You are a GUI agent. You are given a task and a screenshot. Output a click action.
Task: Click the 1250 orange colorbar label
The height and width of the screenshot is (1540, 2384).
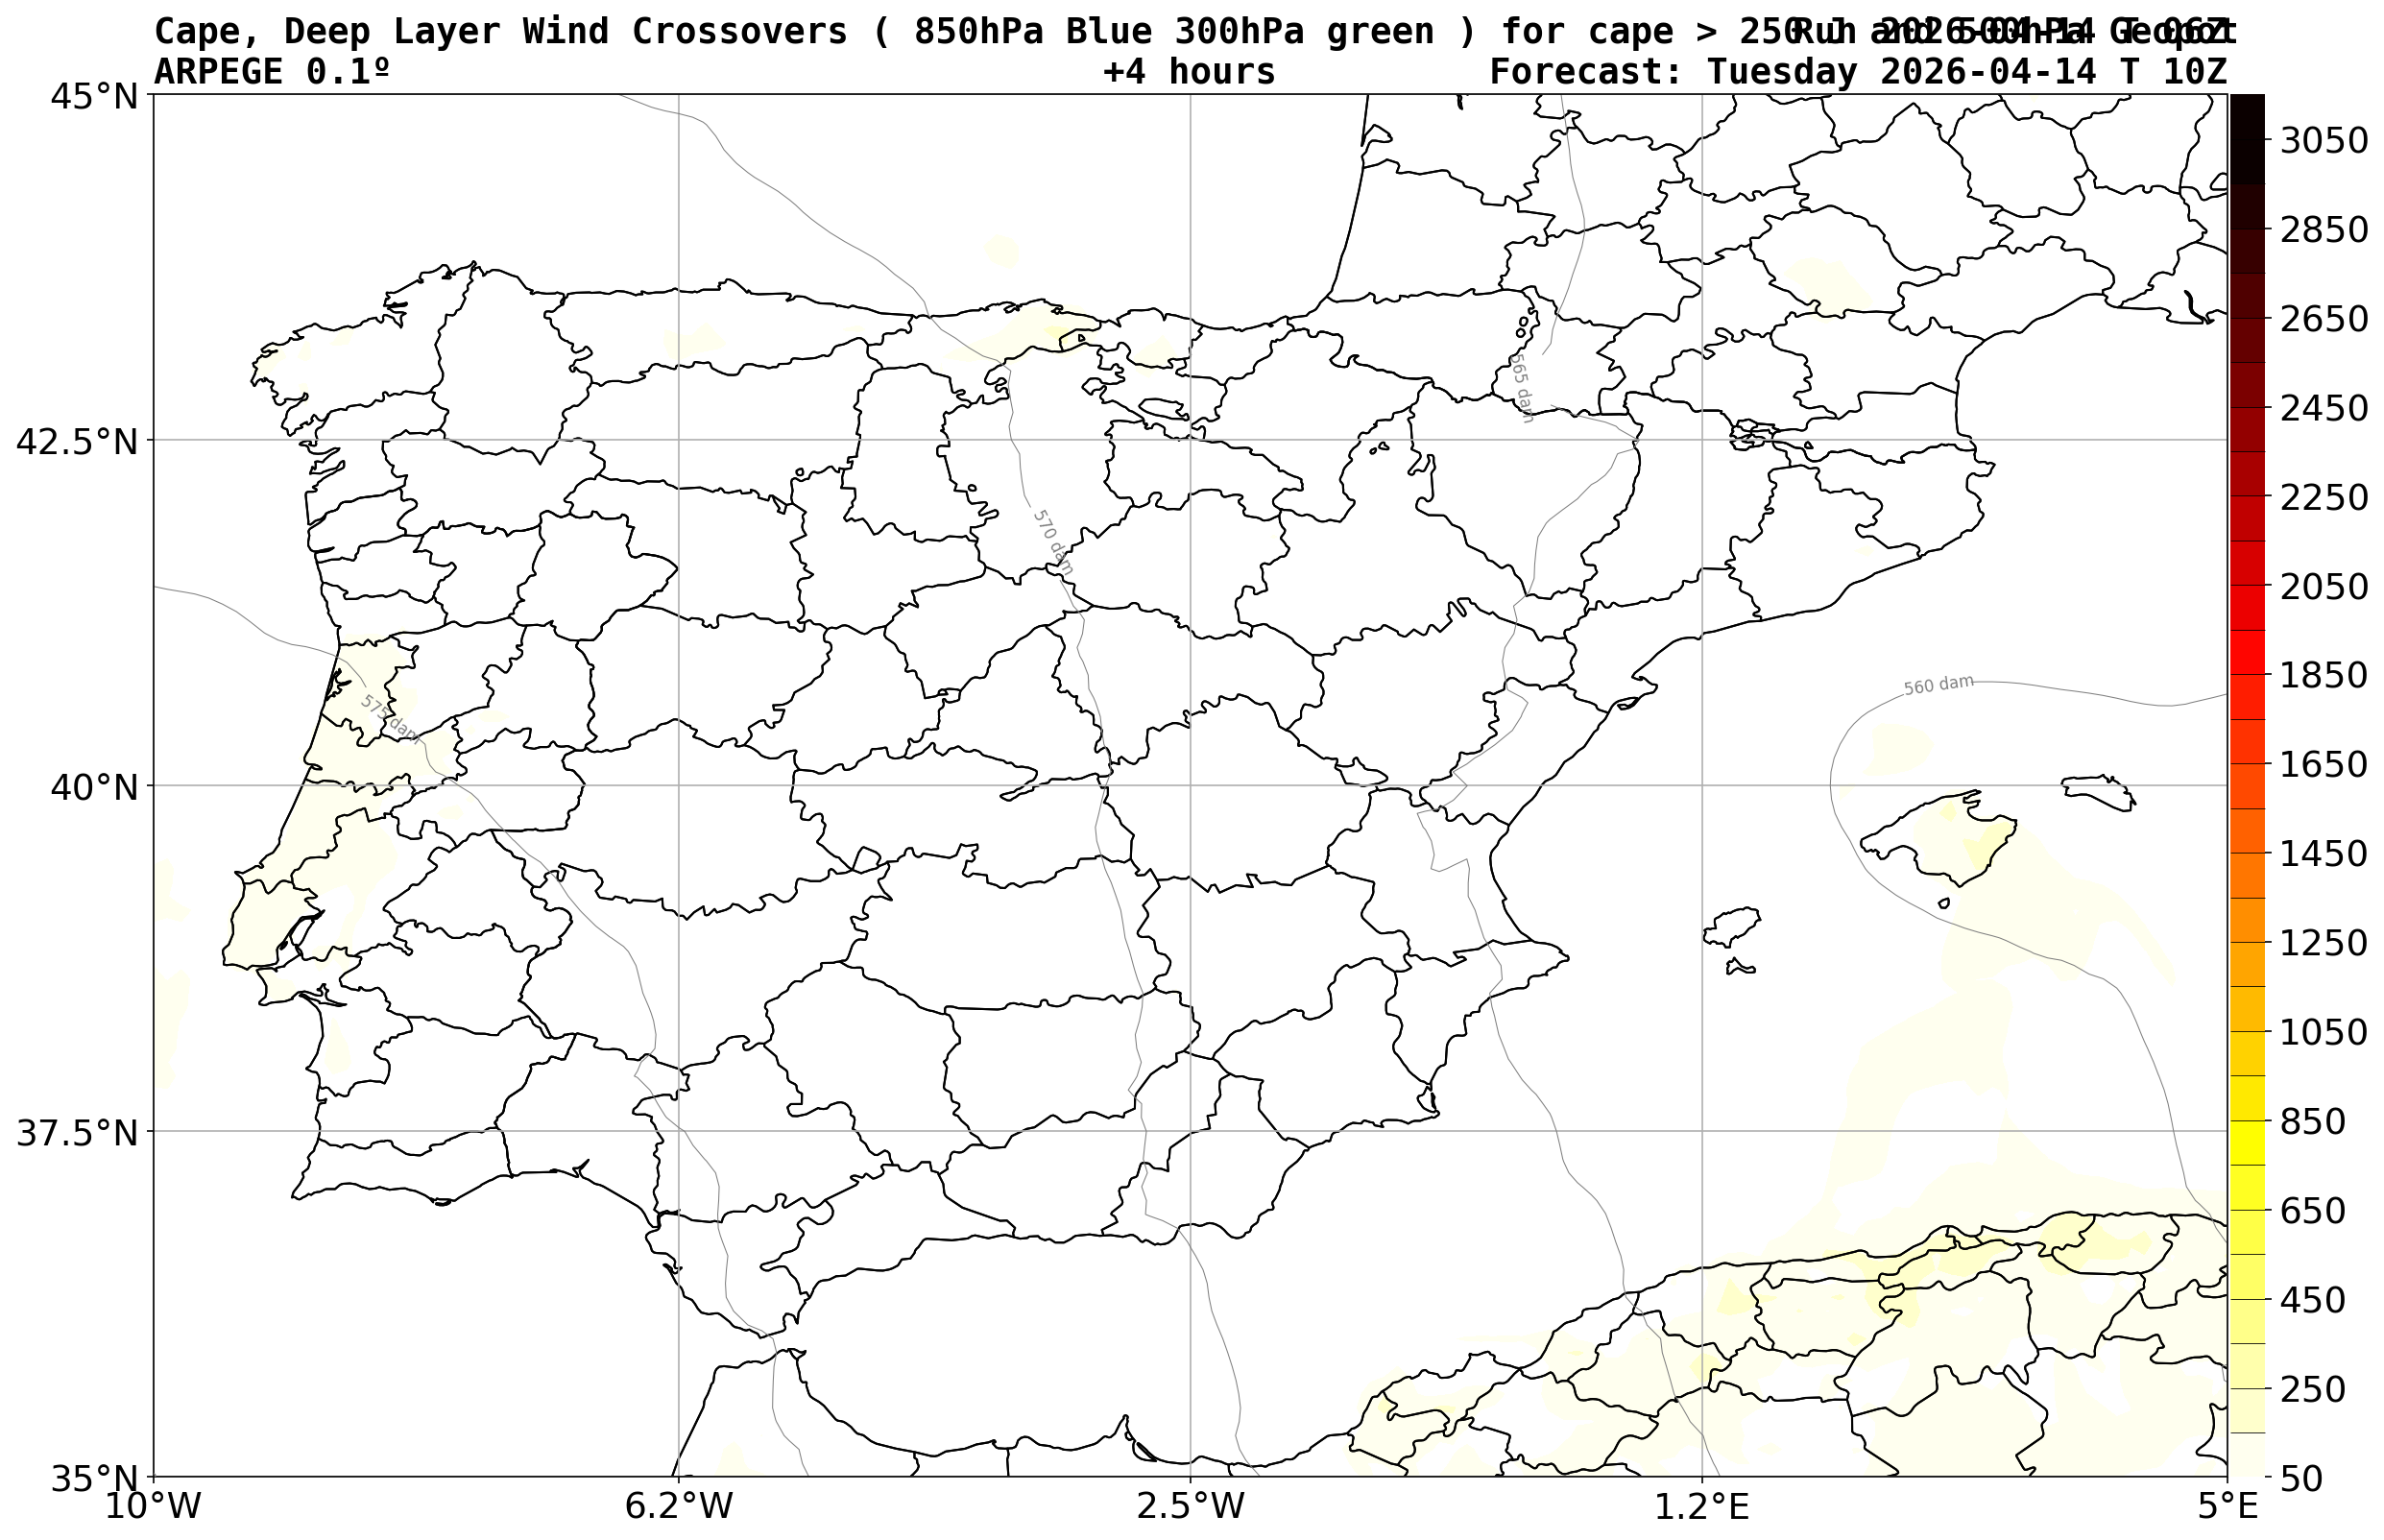(2323, 943)
